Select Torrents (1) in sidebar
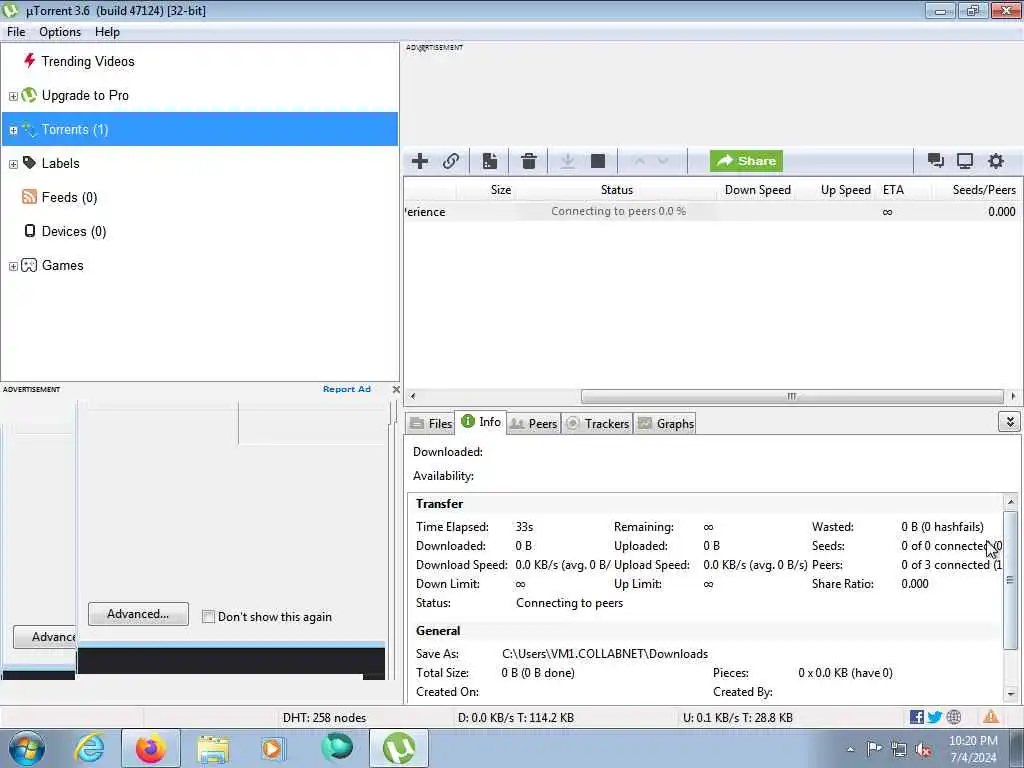This screenshot has width=1024, height=768. coord(199,129)
